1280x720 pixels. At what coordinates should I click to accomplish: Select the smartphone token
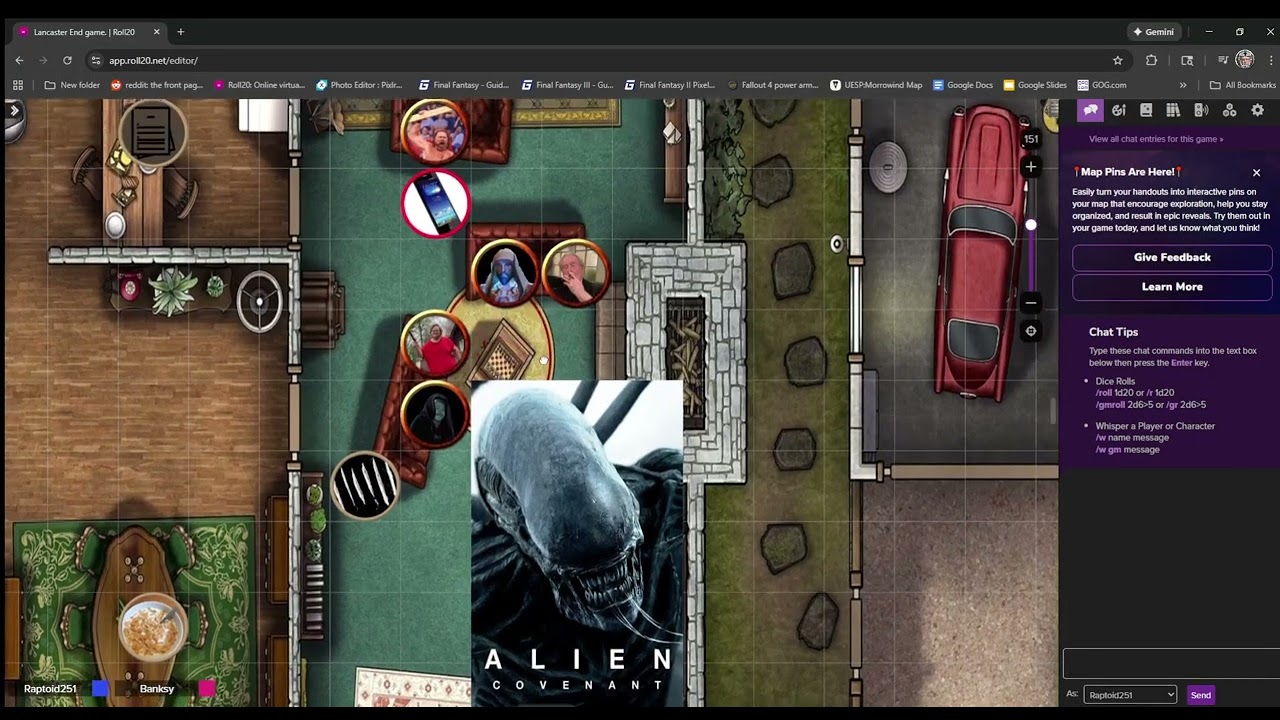[x=436, y=204]
